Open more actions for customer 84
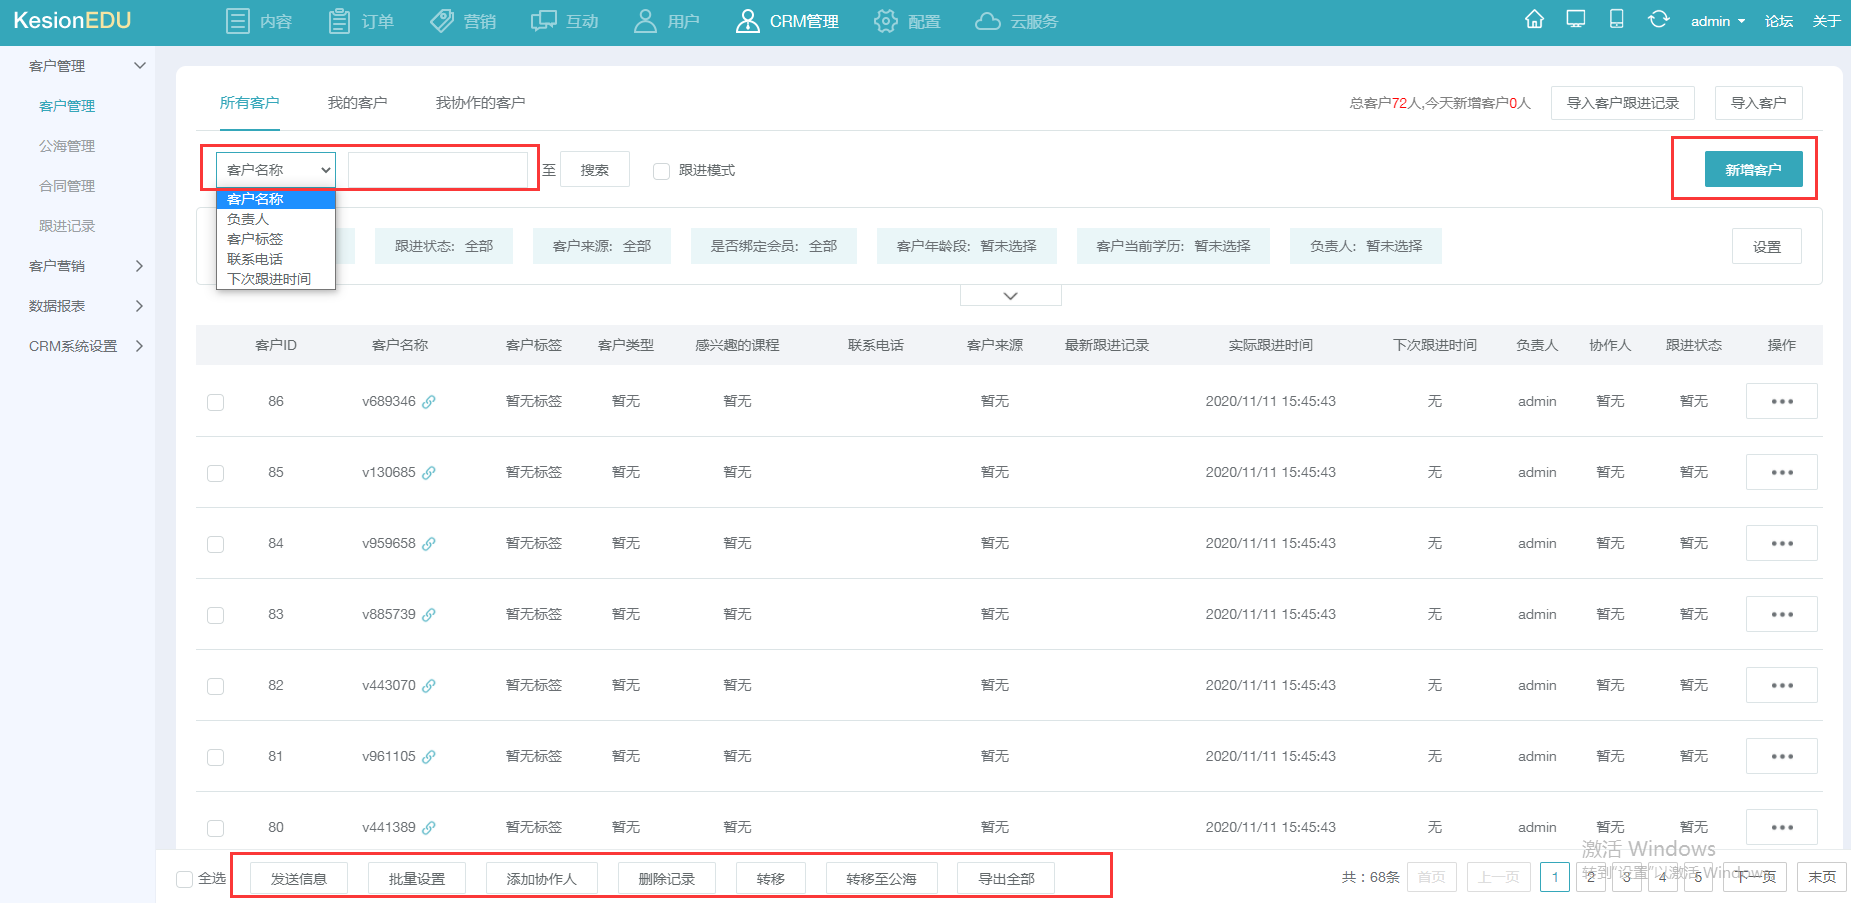Screen dimensions: 1851x903 point(1781,543)
